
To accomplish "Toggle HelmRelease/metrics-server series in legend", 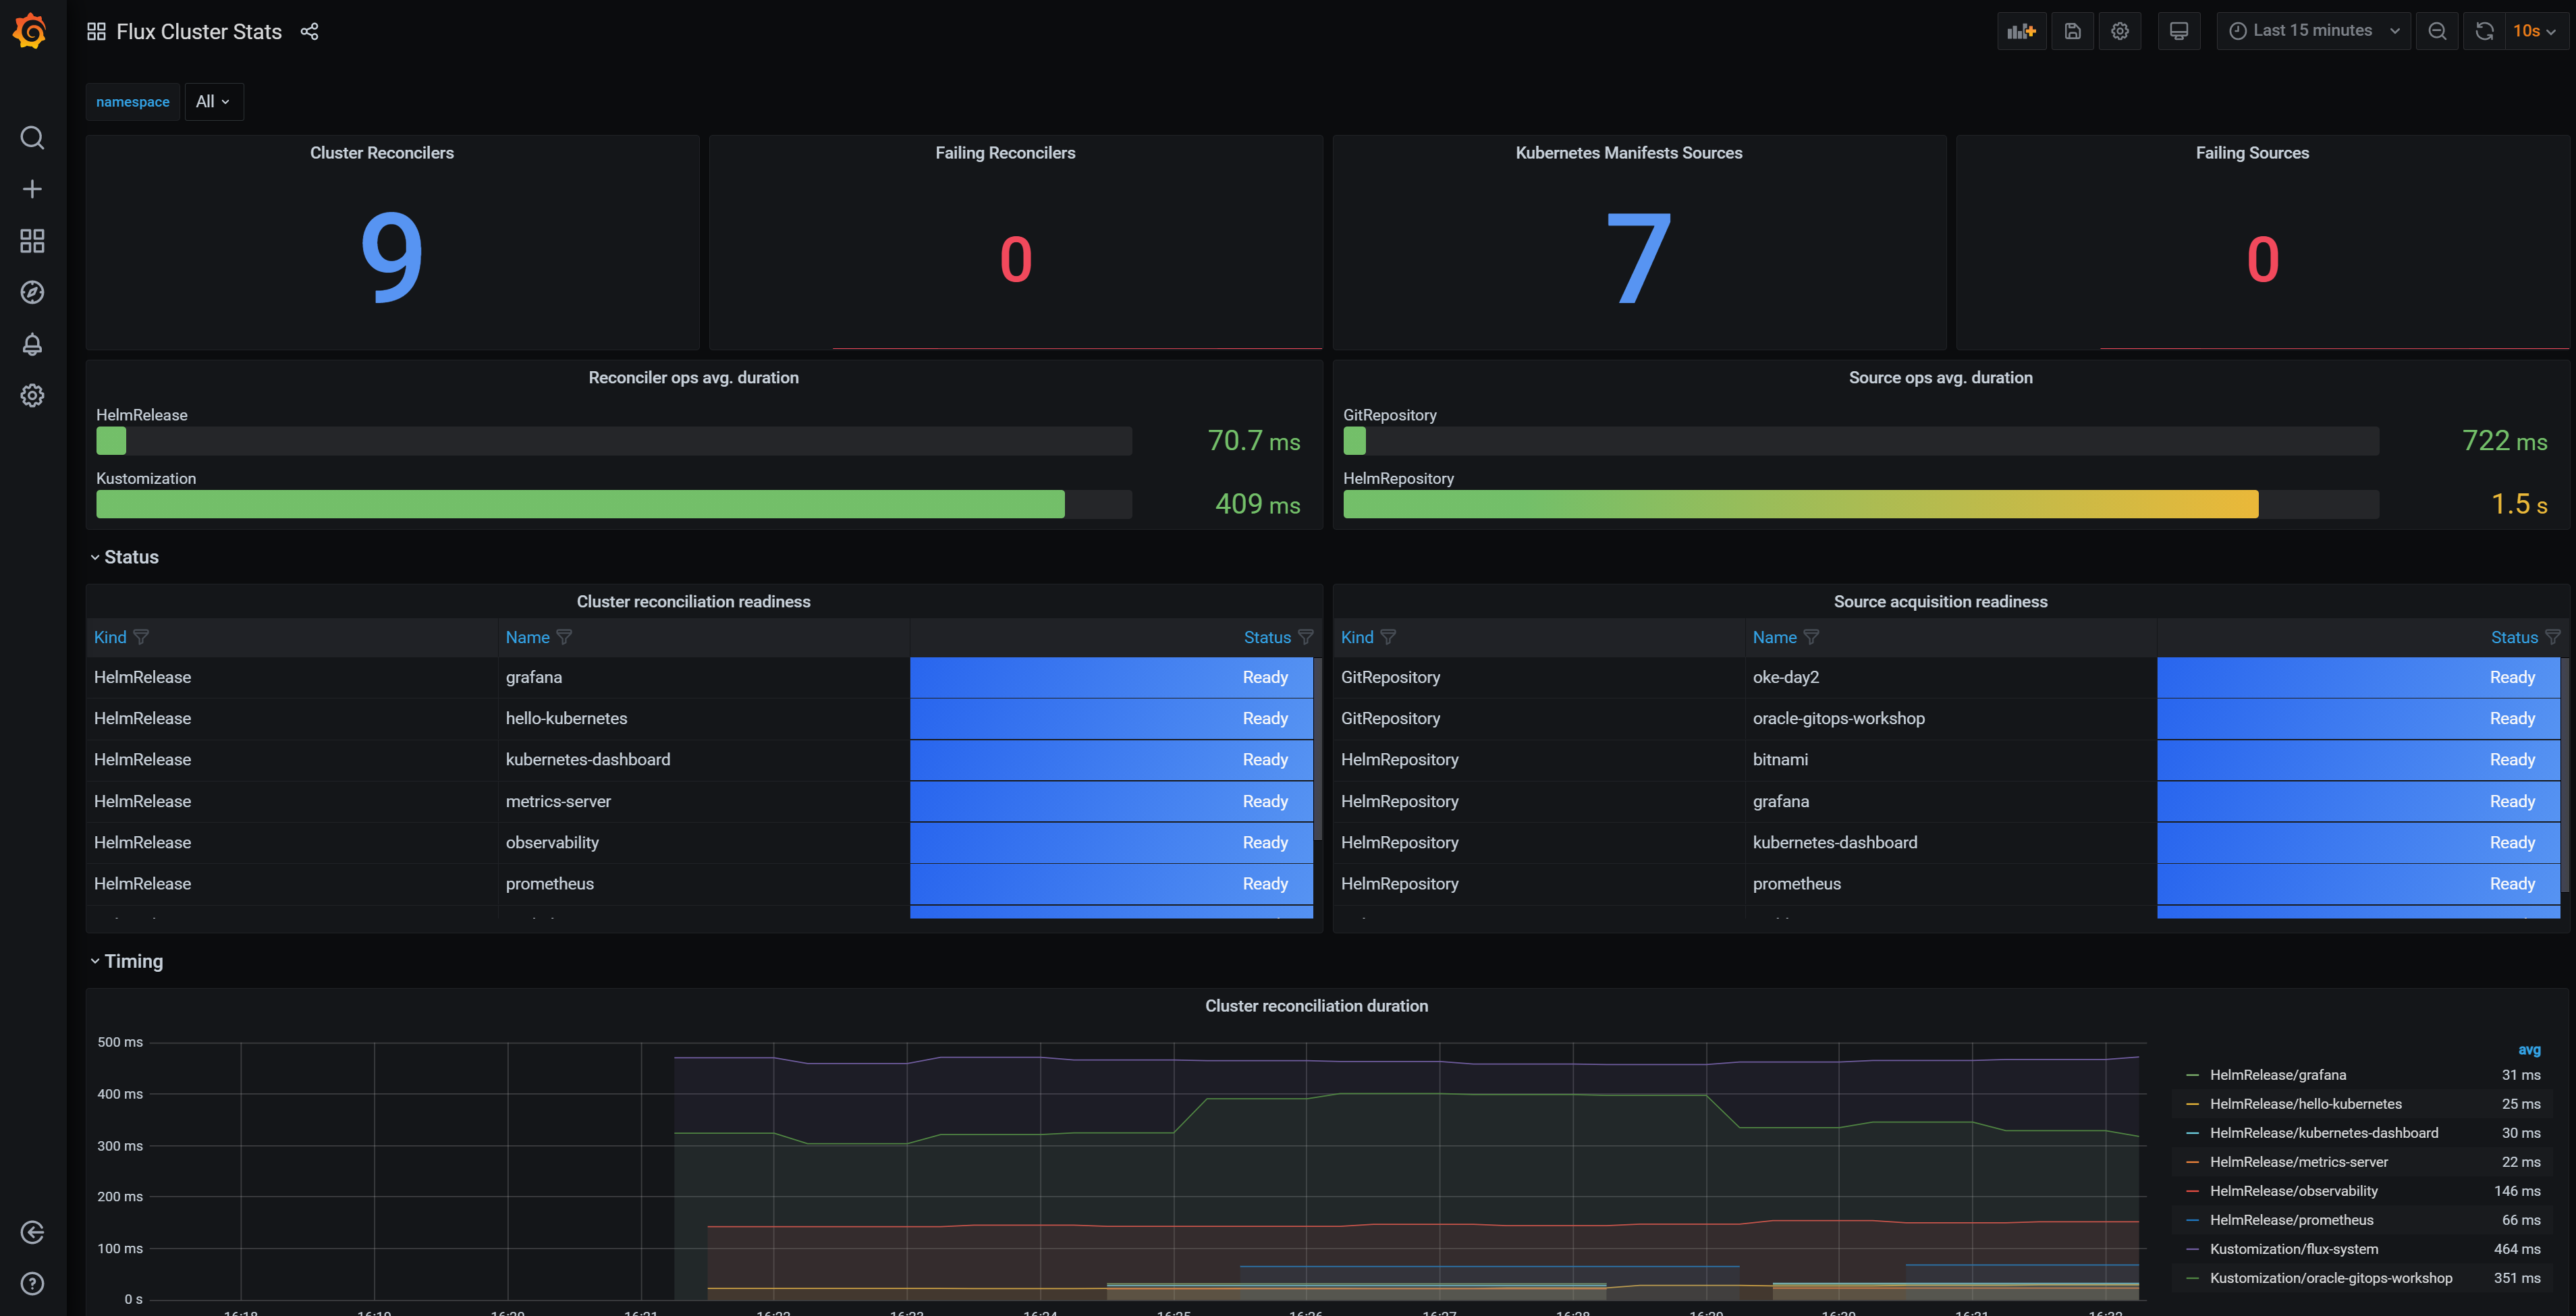I will 2298,1162.
